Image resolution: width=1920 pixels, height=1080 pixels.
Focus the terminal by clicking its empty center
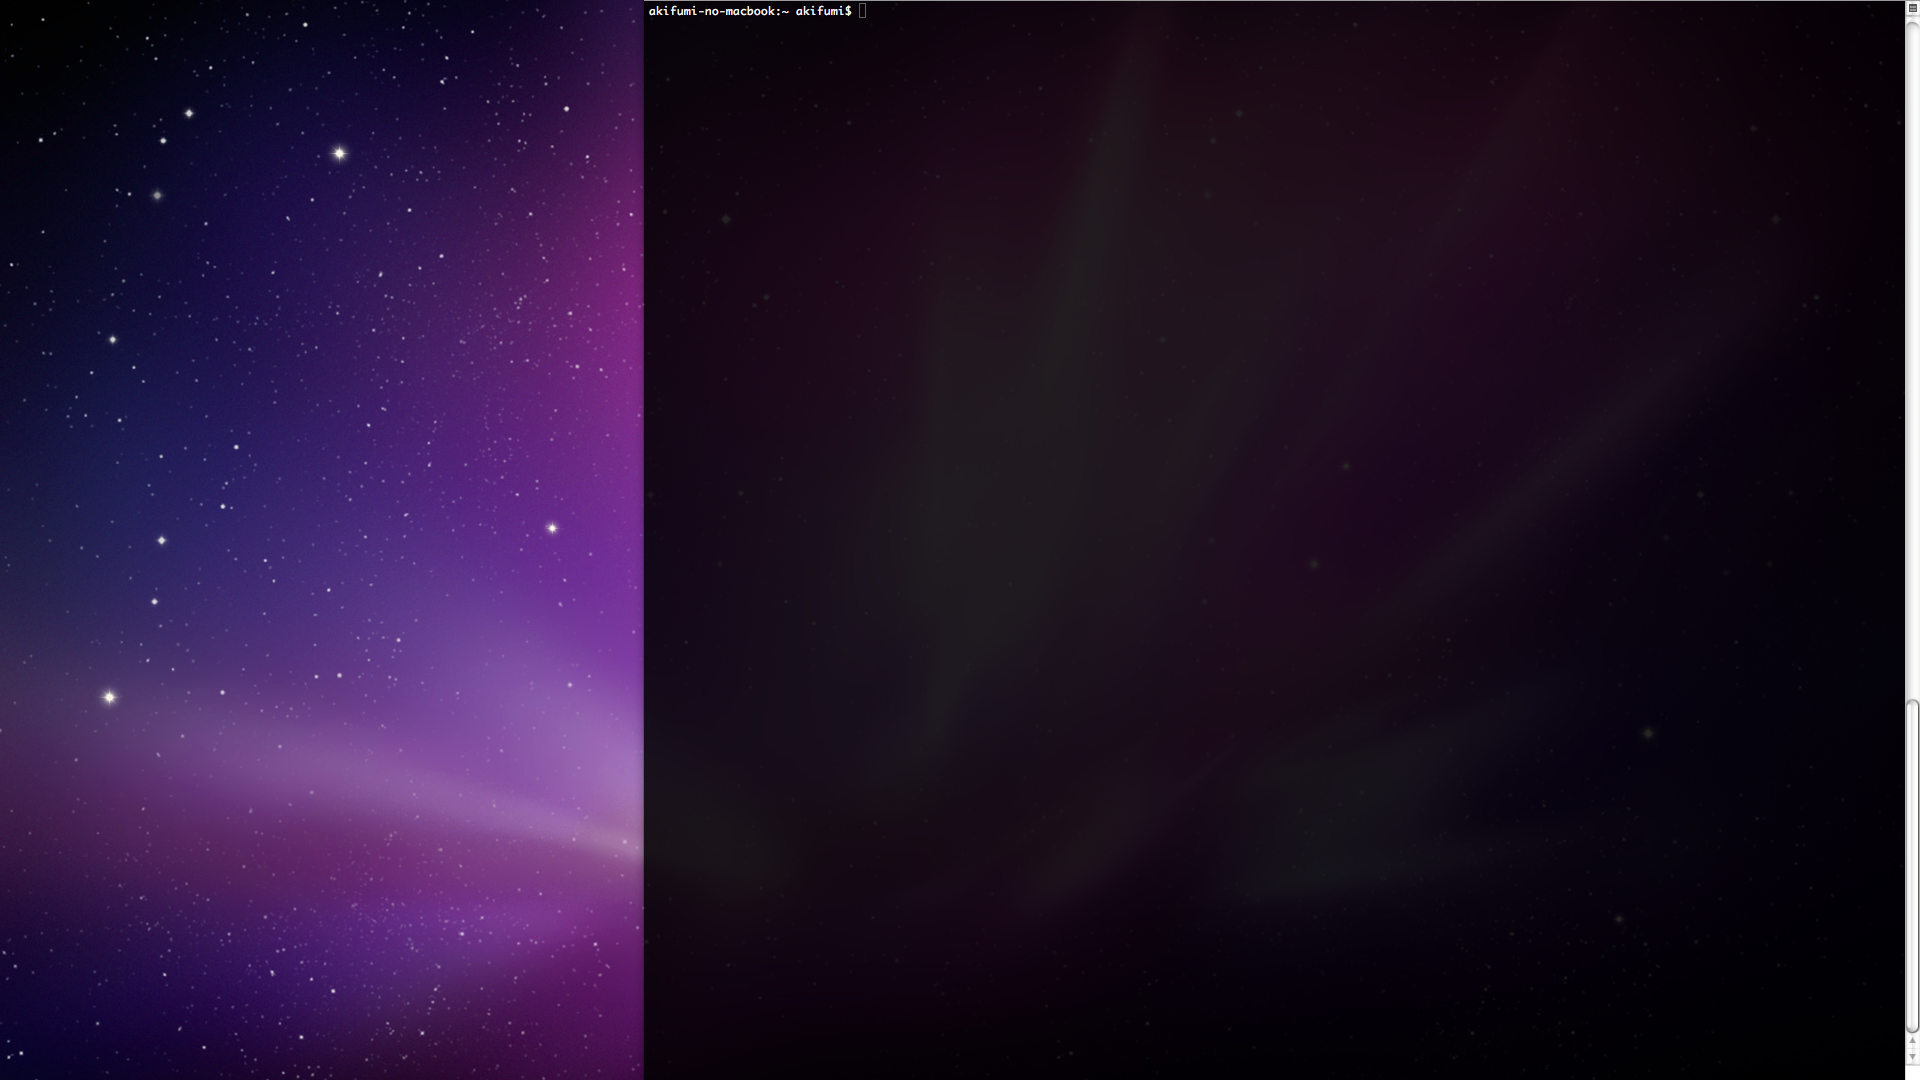pyautogui.click(x=1274, y=540)
